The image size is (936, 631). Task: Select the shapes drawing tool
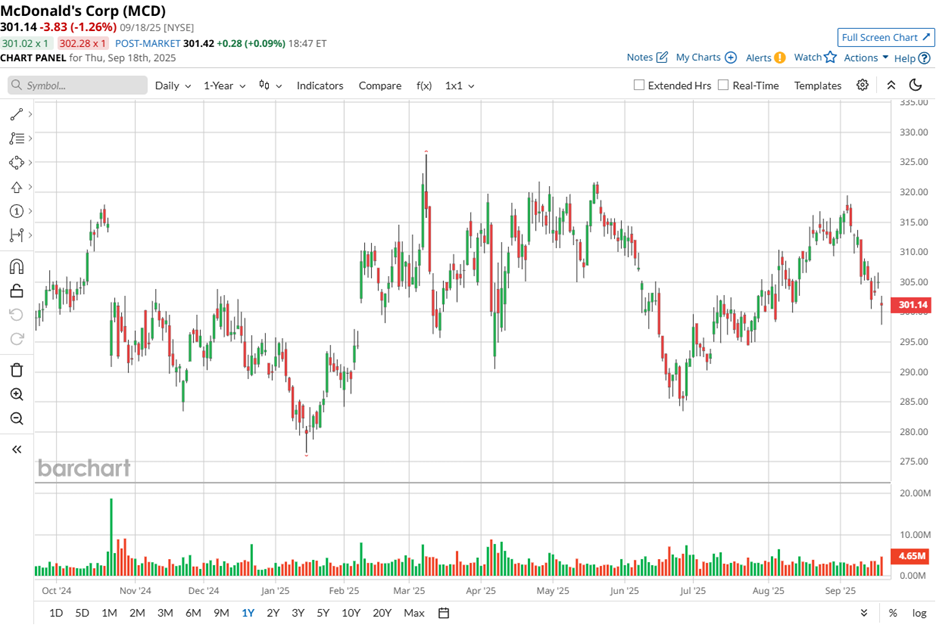(16, 162)
